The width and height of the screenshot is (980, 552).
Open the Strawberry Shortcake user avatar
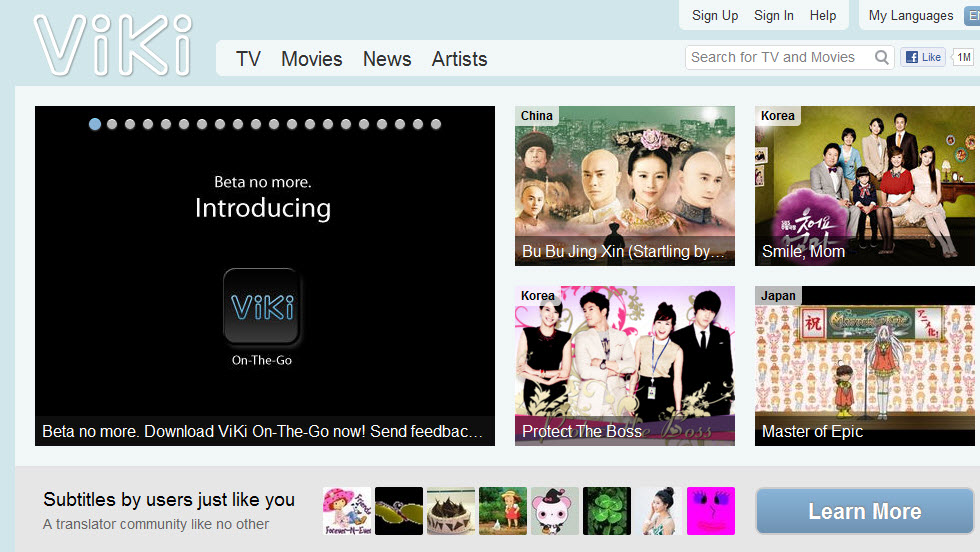coord(347,511)
